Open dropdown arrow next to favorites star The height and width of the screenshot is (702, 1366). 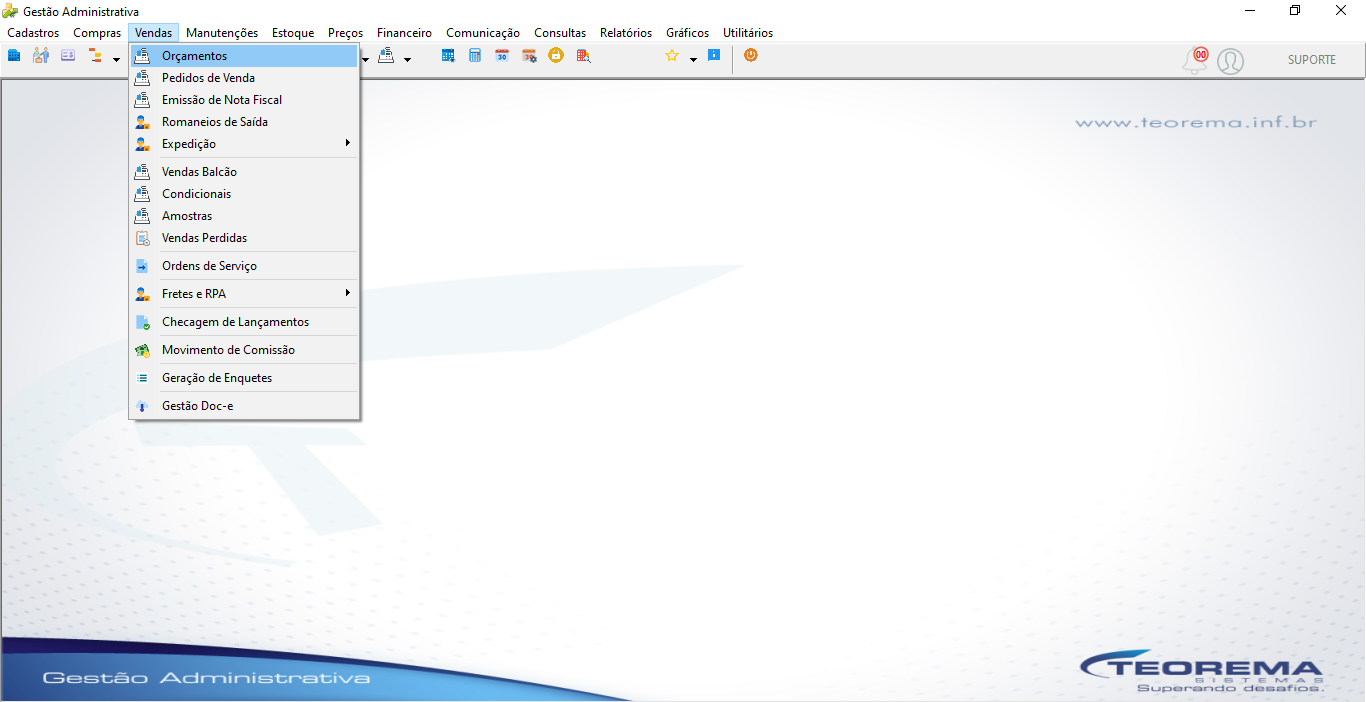[x=693, y=59]
